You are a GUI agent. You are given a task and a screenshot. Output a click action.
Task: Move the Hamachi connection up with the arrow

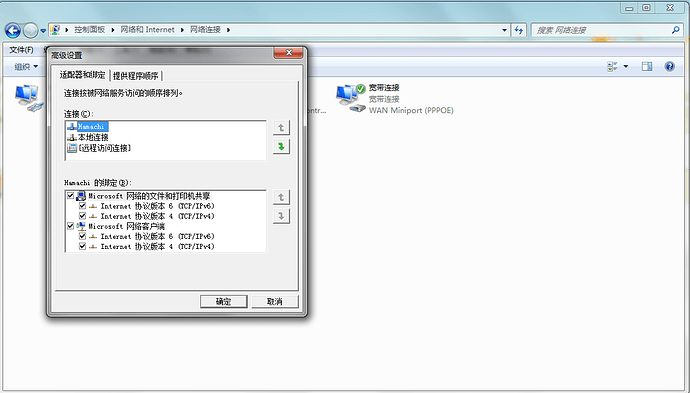coord(281,128)
